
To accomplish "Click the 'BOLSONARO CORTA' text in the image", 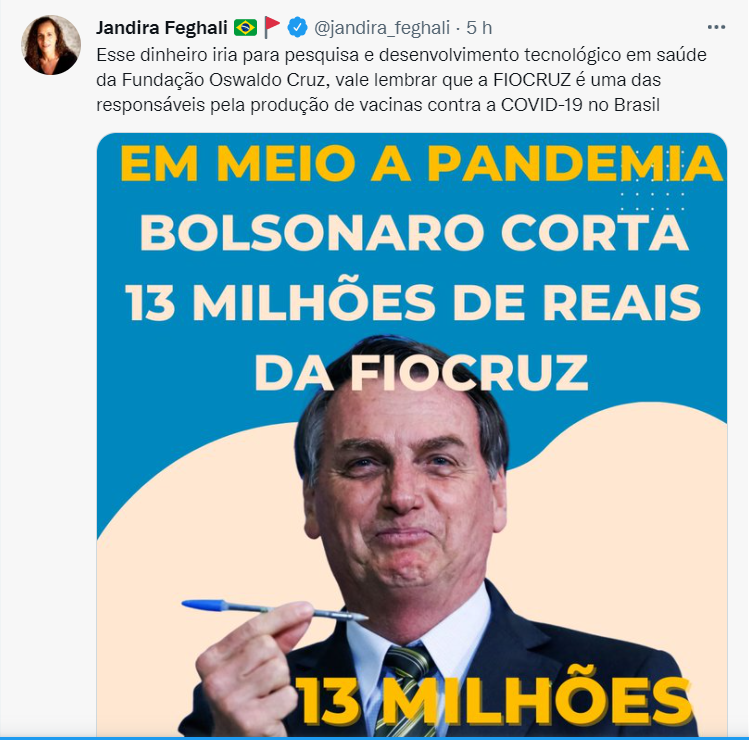I will tap(414, 233).
